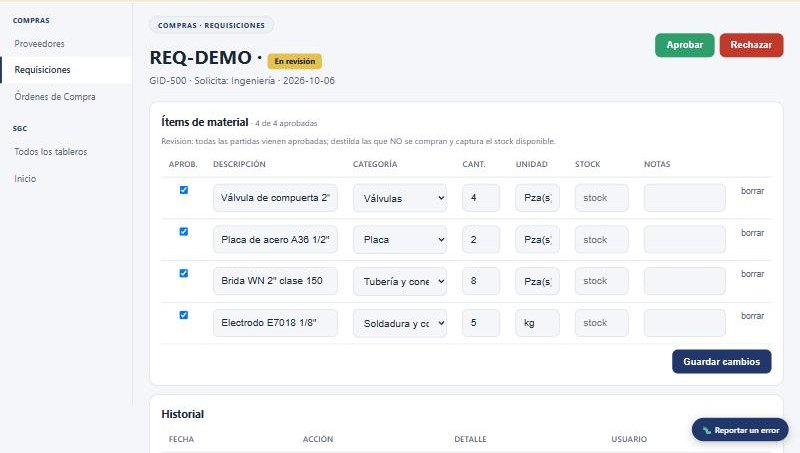Viewport: 800px width, 453px height.
Task: Go to Órdenes de Compra
Action: (x=55, y=96)
